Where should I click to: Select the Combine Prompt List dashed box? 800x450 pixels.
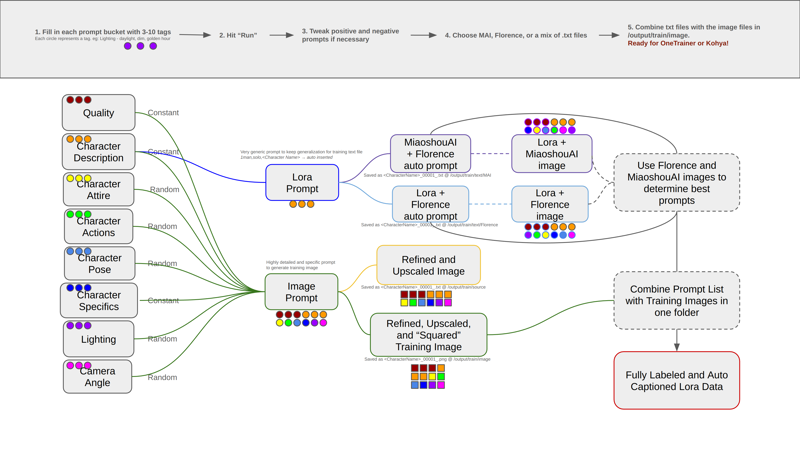677,301
